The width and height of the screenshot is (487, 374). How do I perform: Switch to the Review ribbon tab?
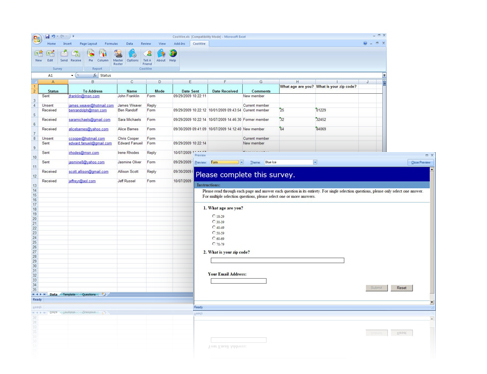[146, 44]
